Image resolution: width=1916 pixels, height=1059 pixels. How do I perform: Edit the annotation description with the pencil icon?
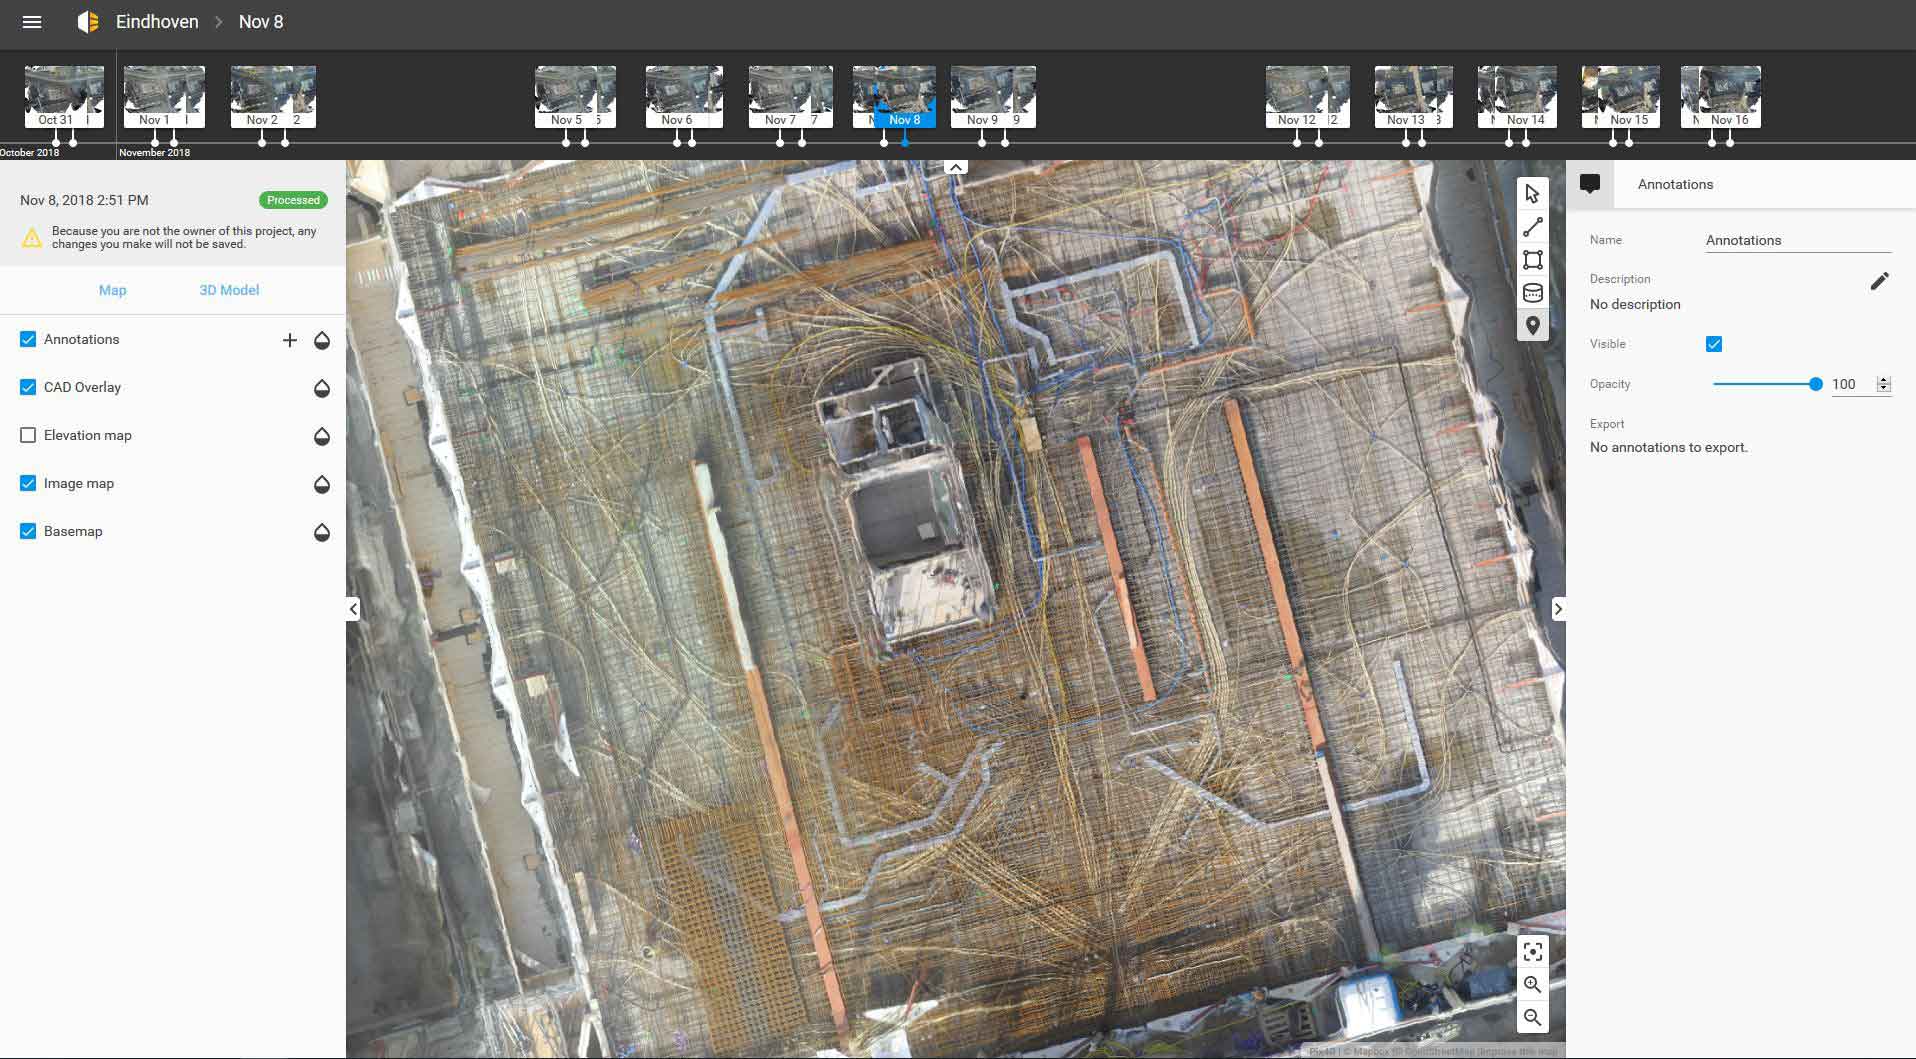click(1879, 281)
